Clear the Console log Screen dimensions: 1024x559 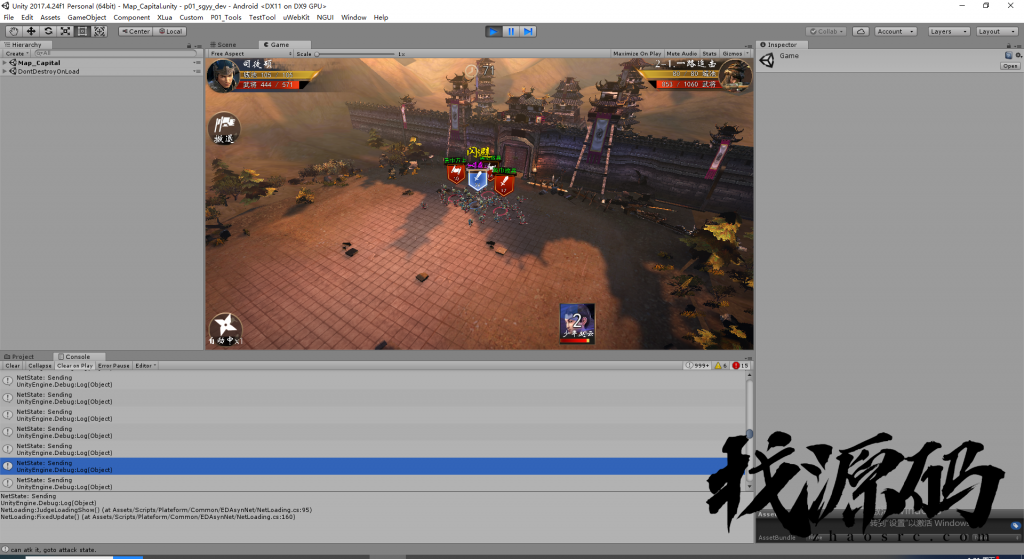pos(12,366)
